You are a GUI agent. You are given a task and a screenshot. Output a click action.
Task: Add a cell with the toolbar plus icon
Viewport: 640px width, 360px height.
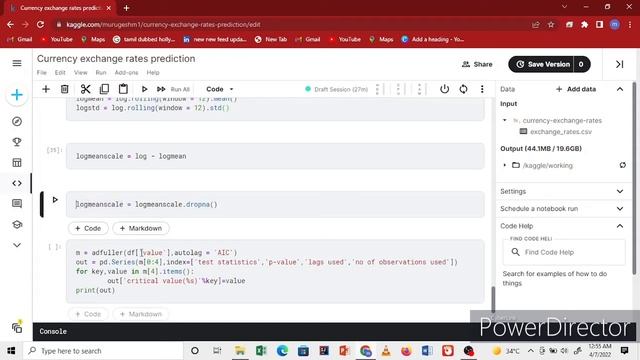46,89
